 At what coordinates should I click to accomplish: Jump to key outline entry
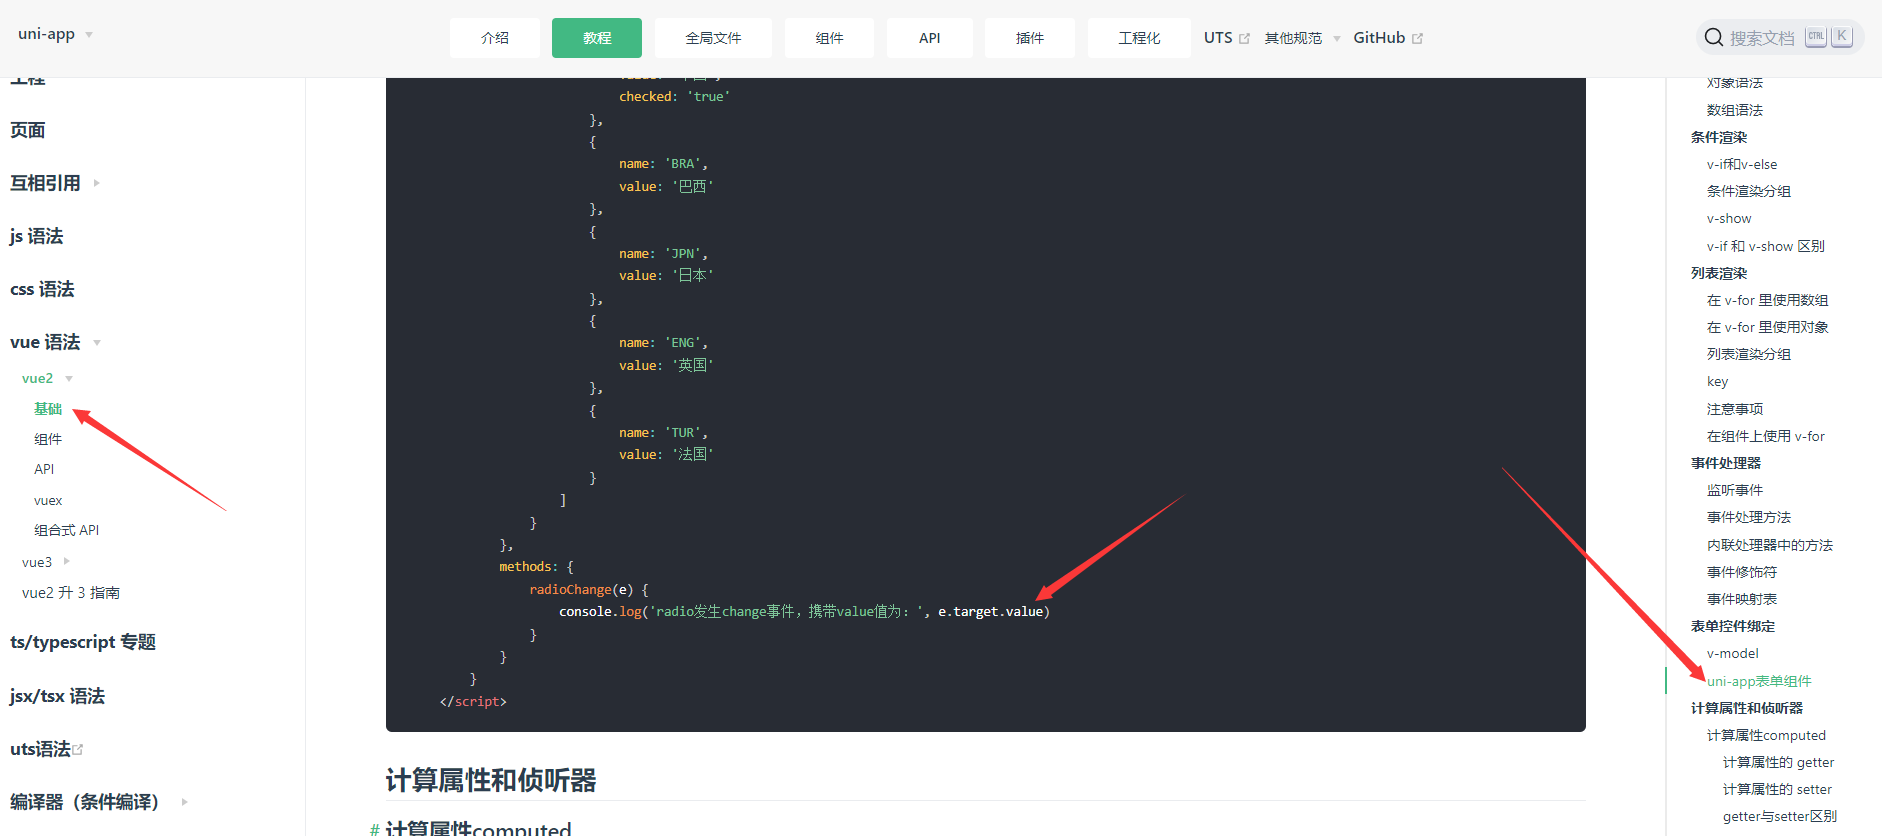[1717, 381]
